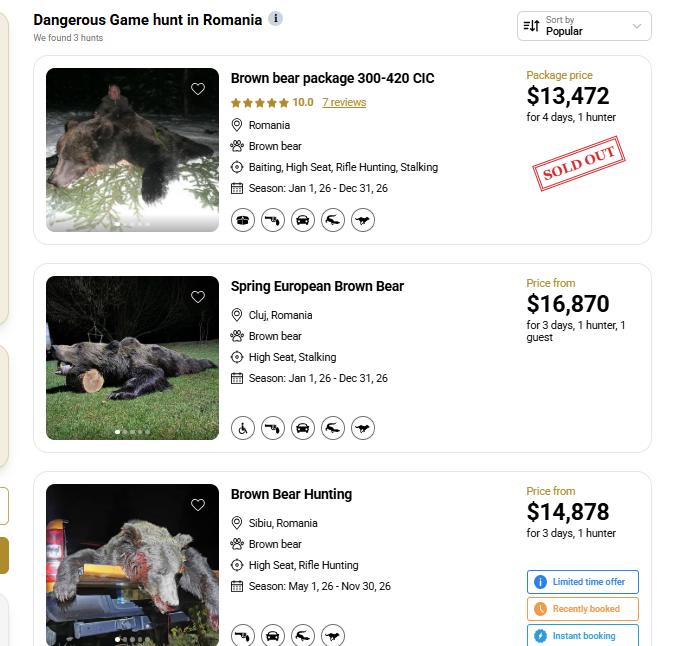Image resolution: width=673 pixels, height=646 pixels.
Task: Click the Instant booking badge
Action: coord(582,635)
